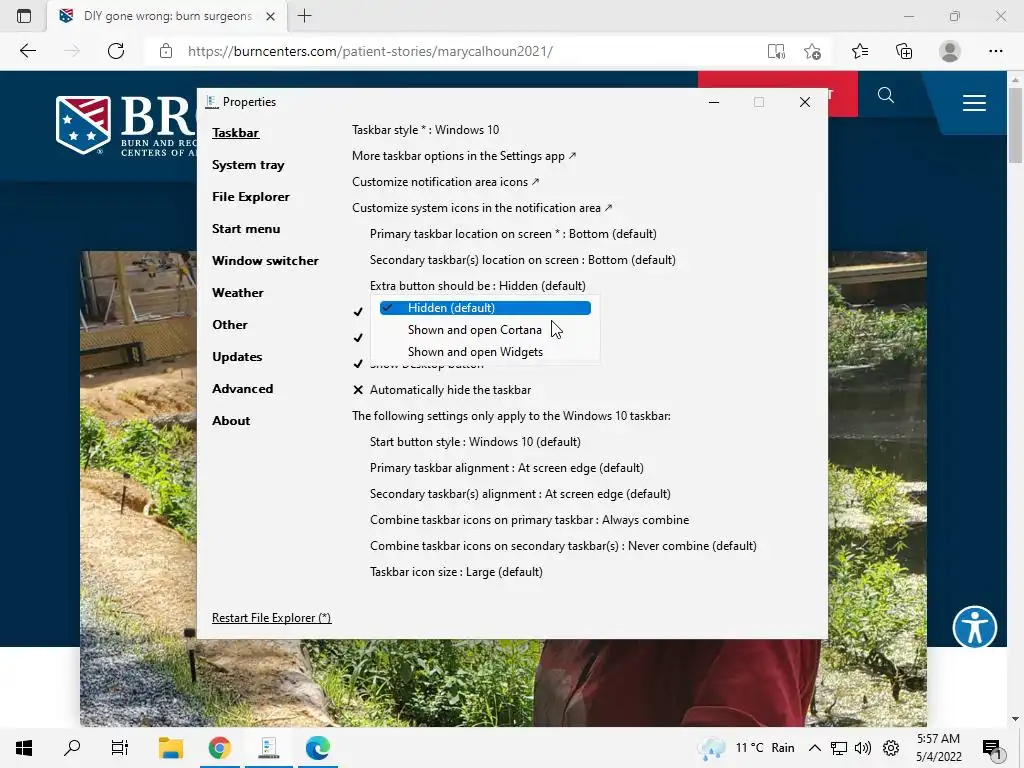Open the accessibility widget icon
Viewport: 1024px width, 768px height.
(x=974, y=627)
